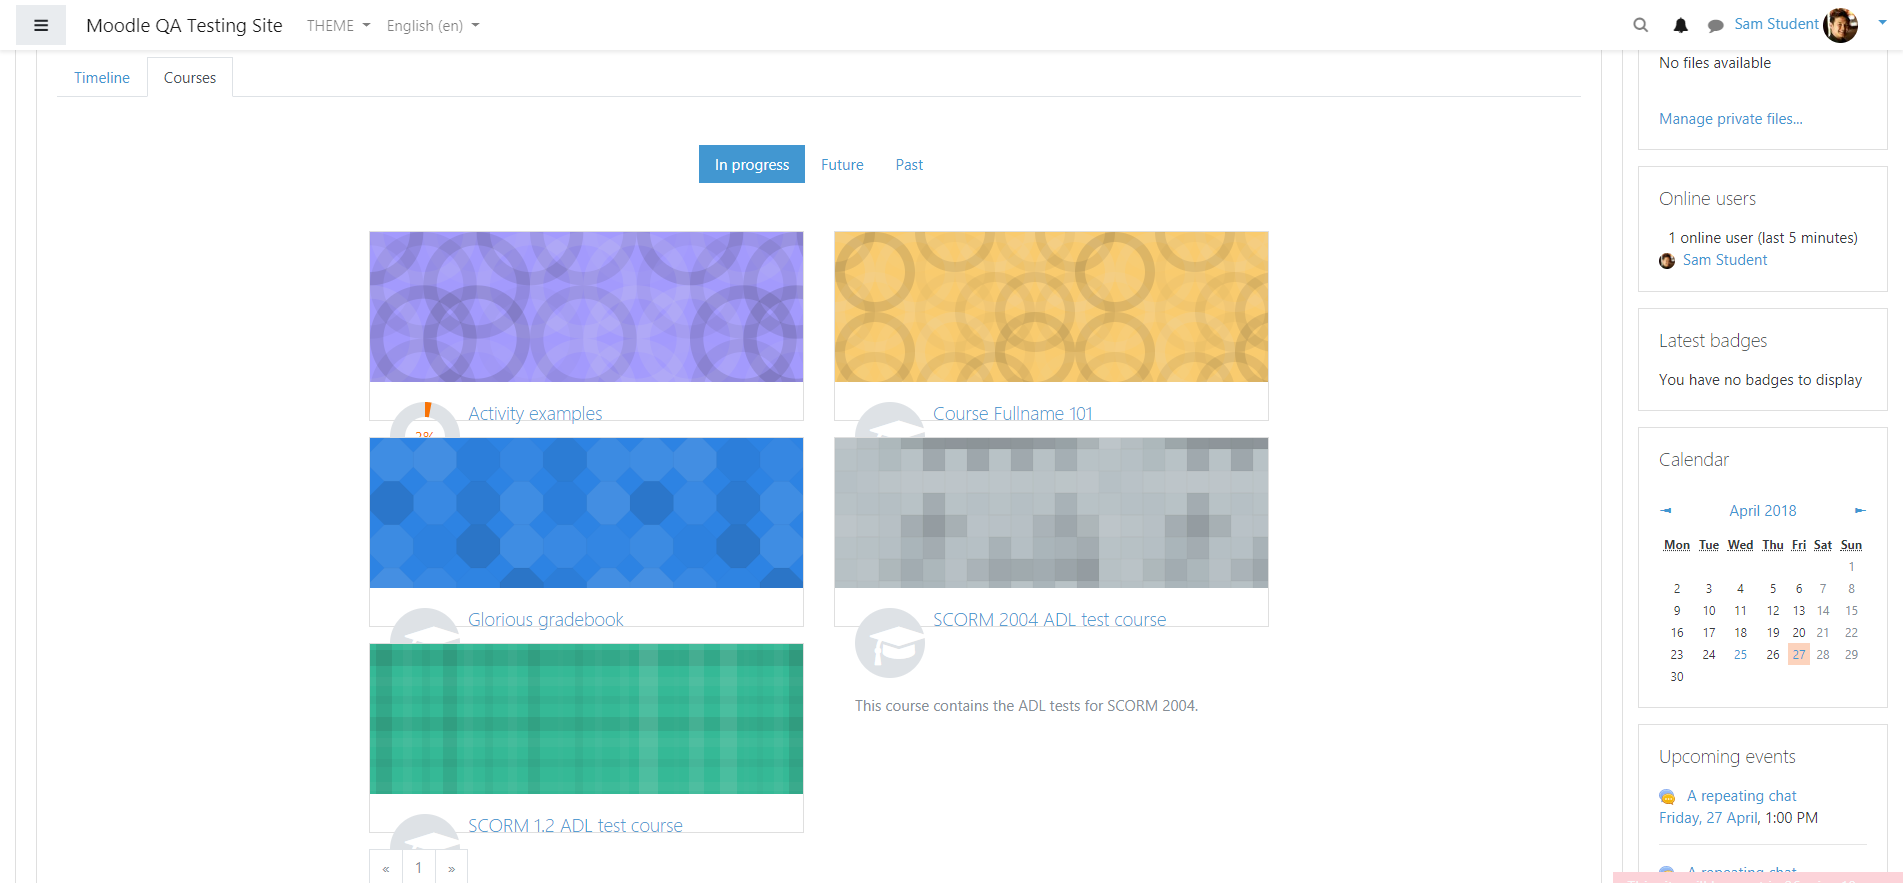Open the Course Fullname 101 orange image
The width and height of the screenshot is (1903, 883).
1051,306
